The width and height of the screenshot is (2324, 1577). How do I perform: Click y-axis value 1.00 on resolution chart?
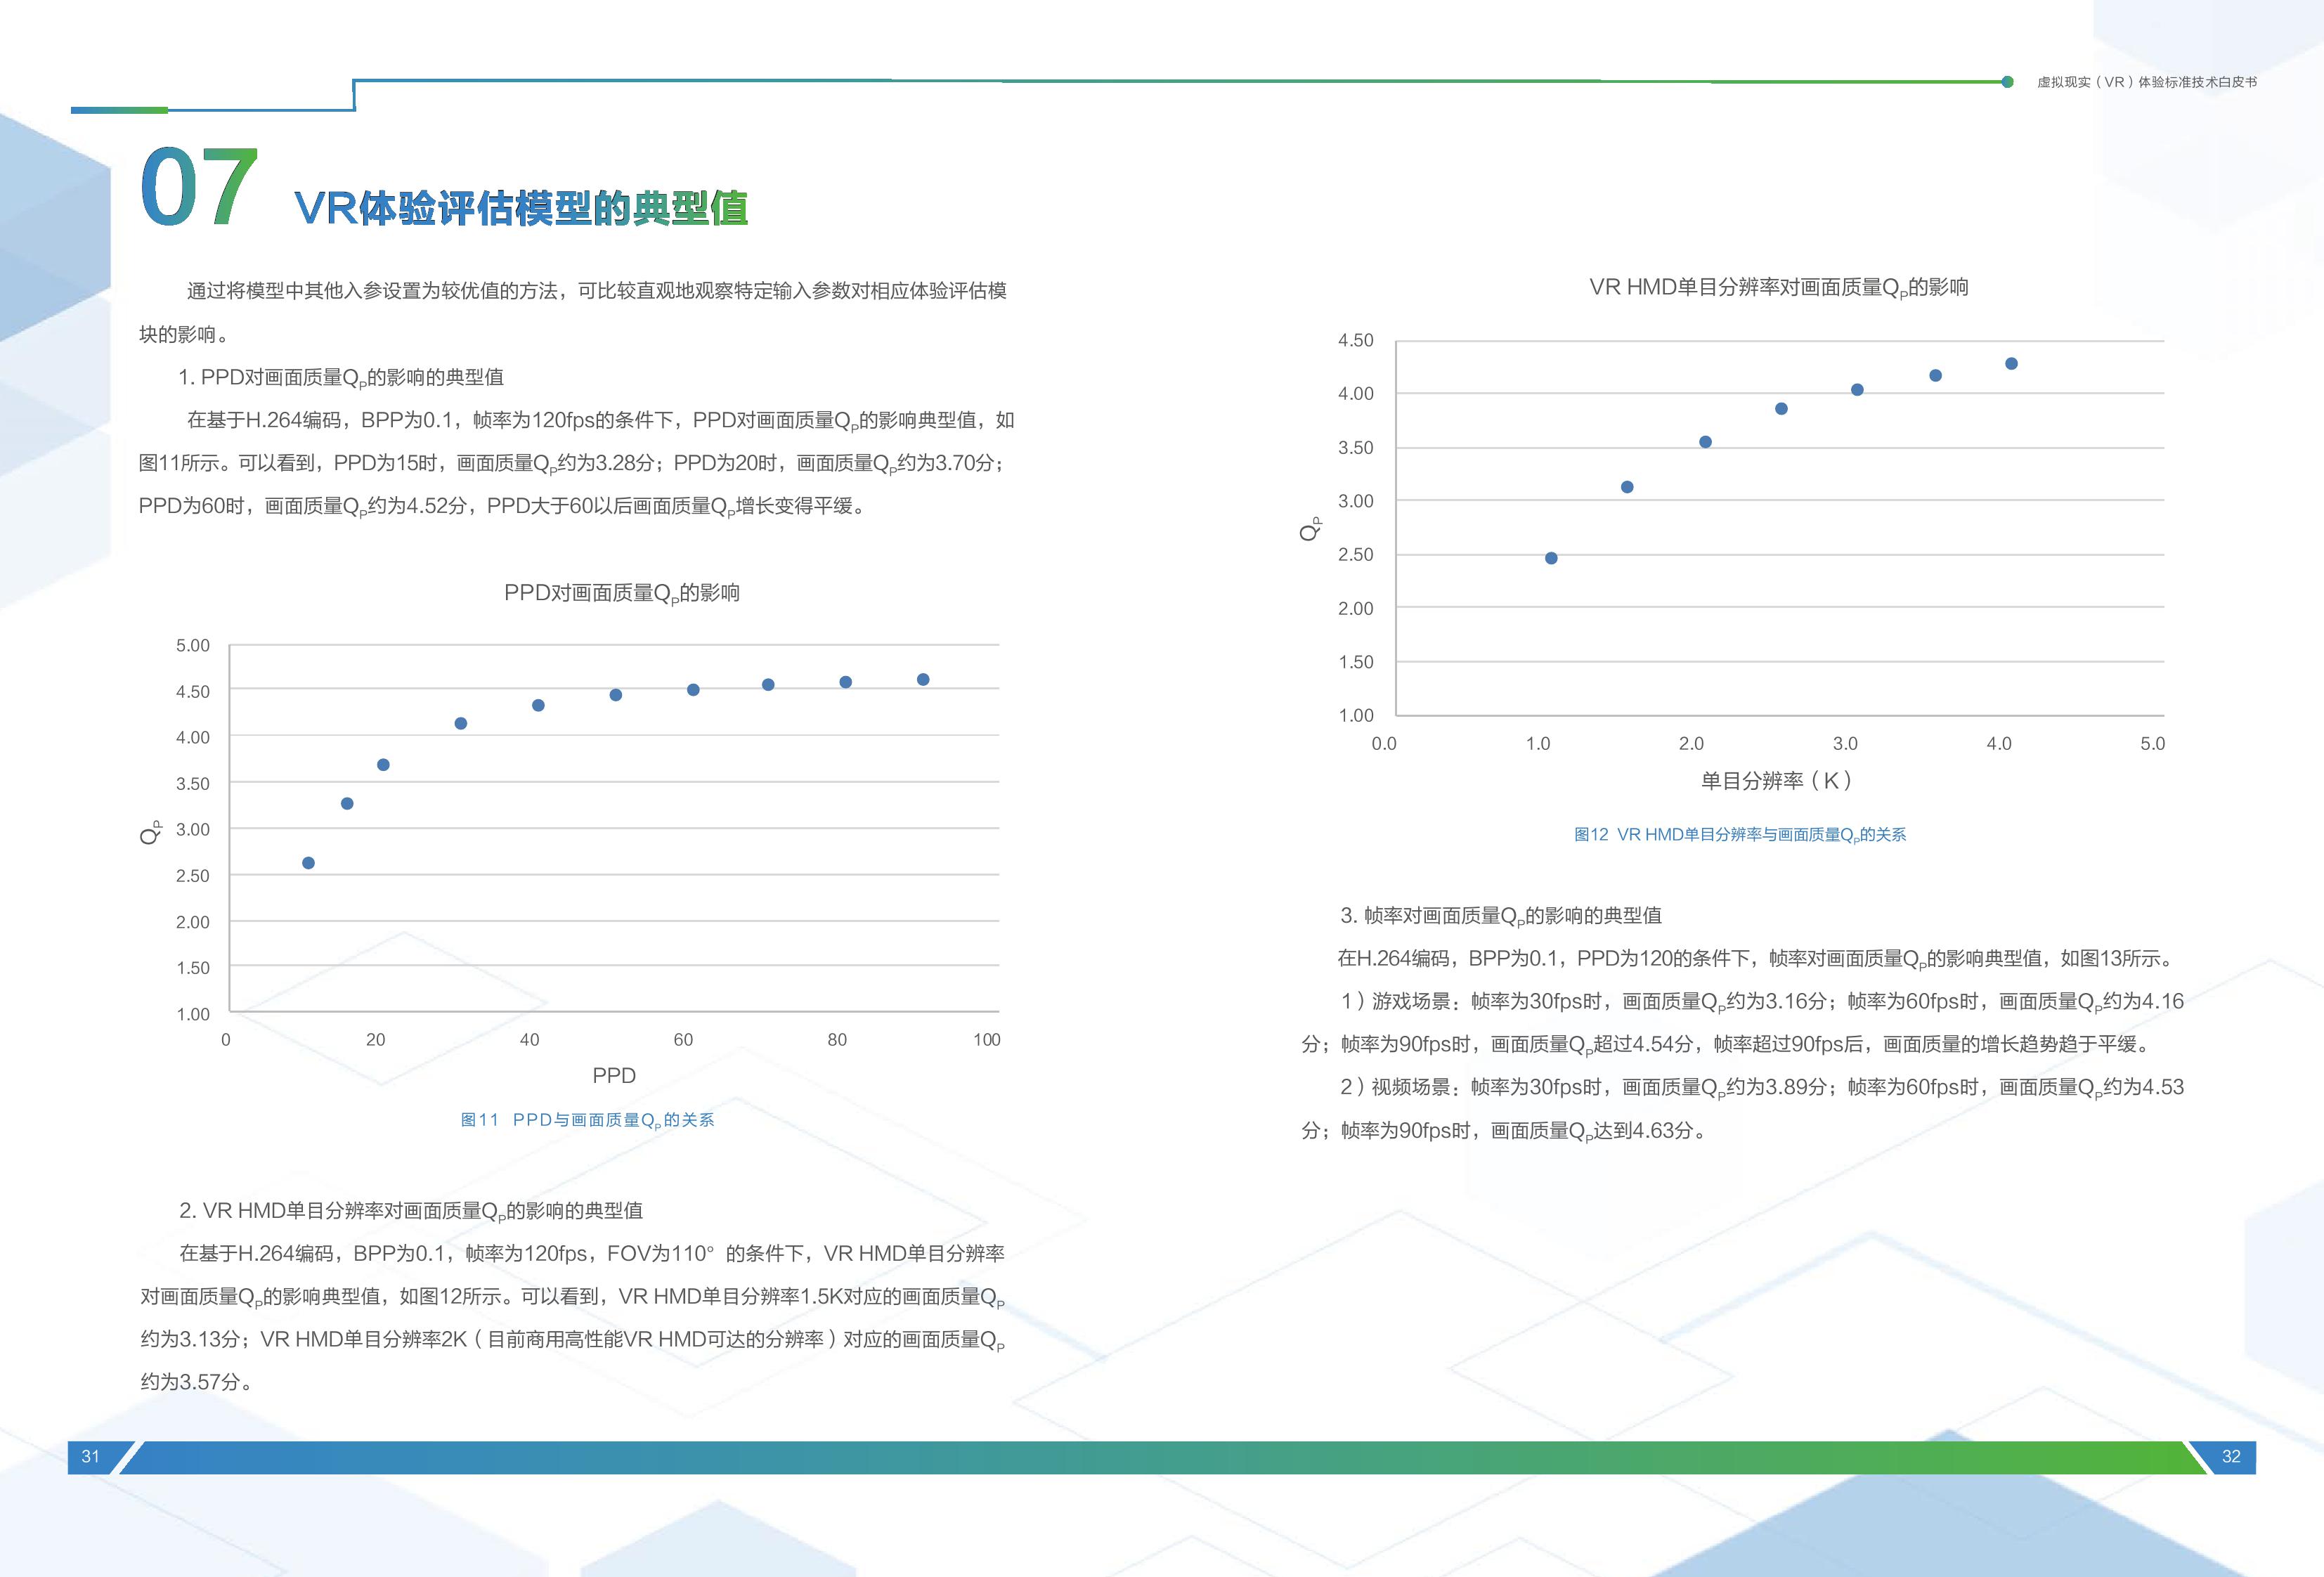1355,716
